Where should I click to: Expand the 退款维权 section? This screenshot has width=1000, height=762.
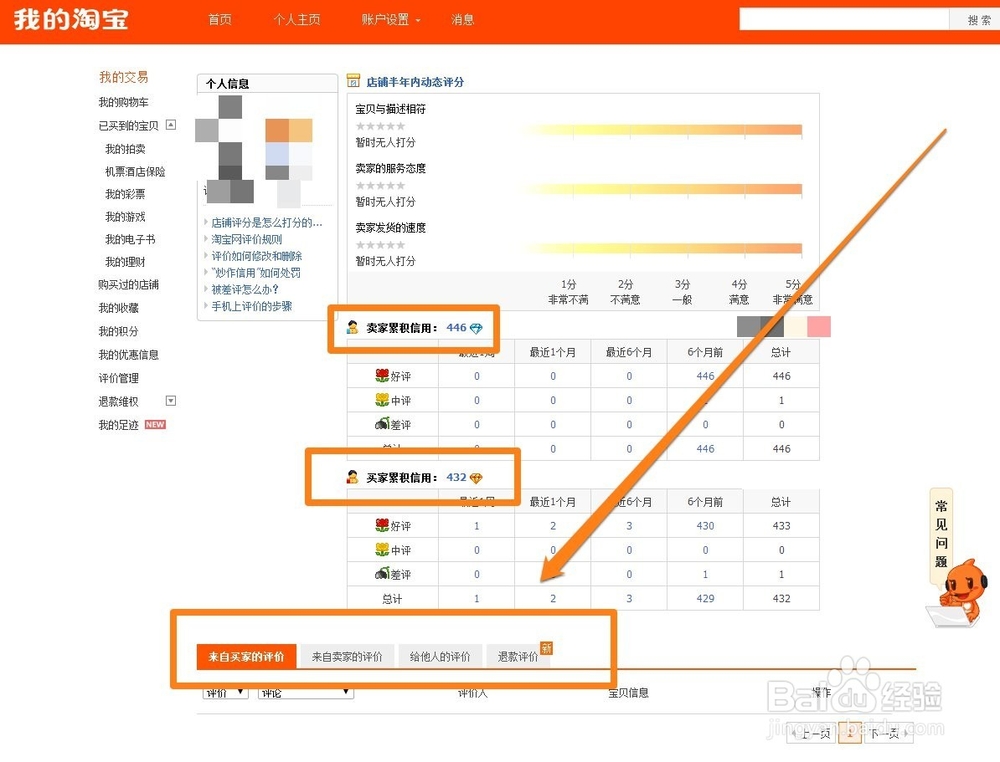pos(171,401)
